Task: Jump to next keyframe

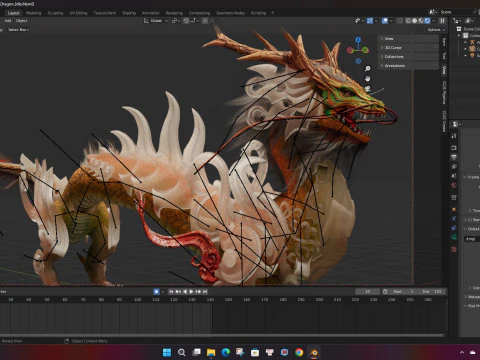Action: pos(198,292)
